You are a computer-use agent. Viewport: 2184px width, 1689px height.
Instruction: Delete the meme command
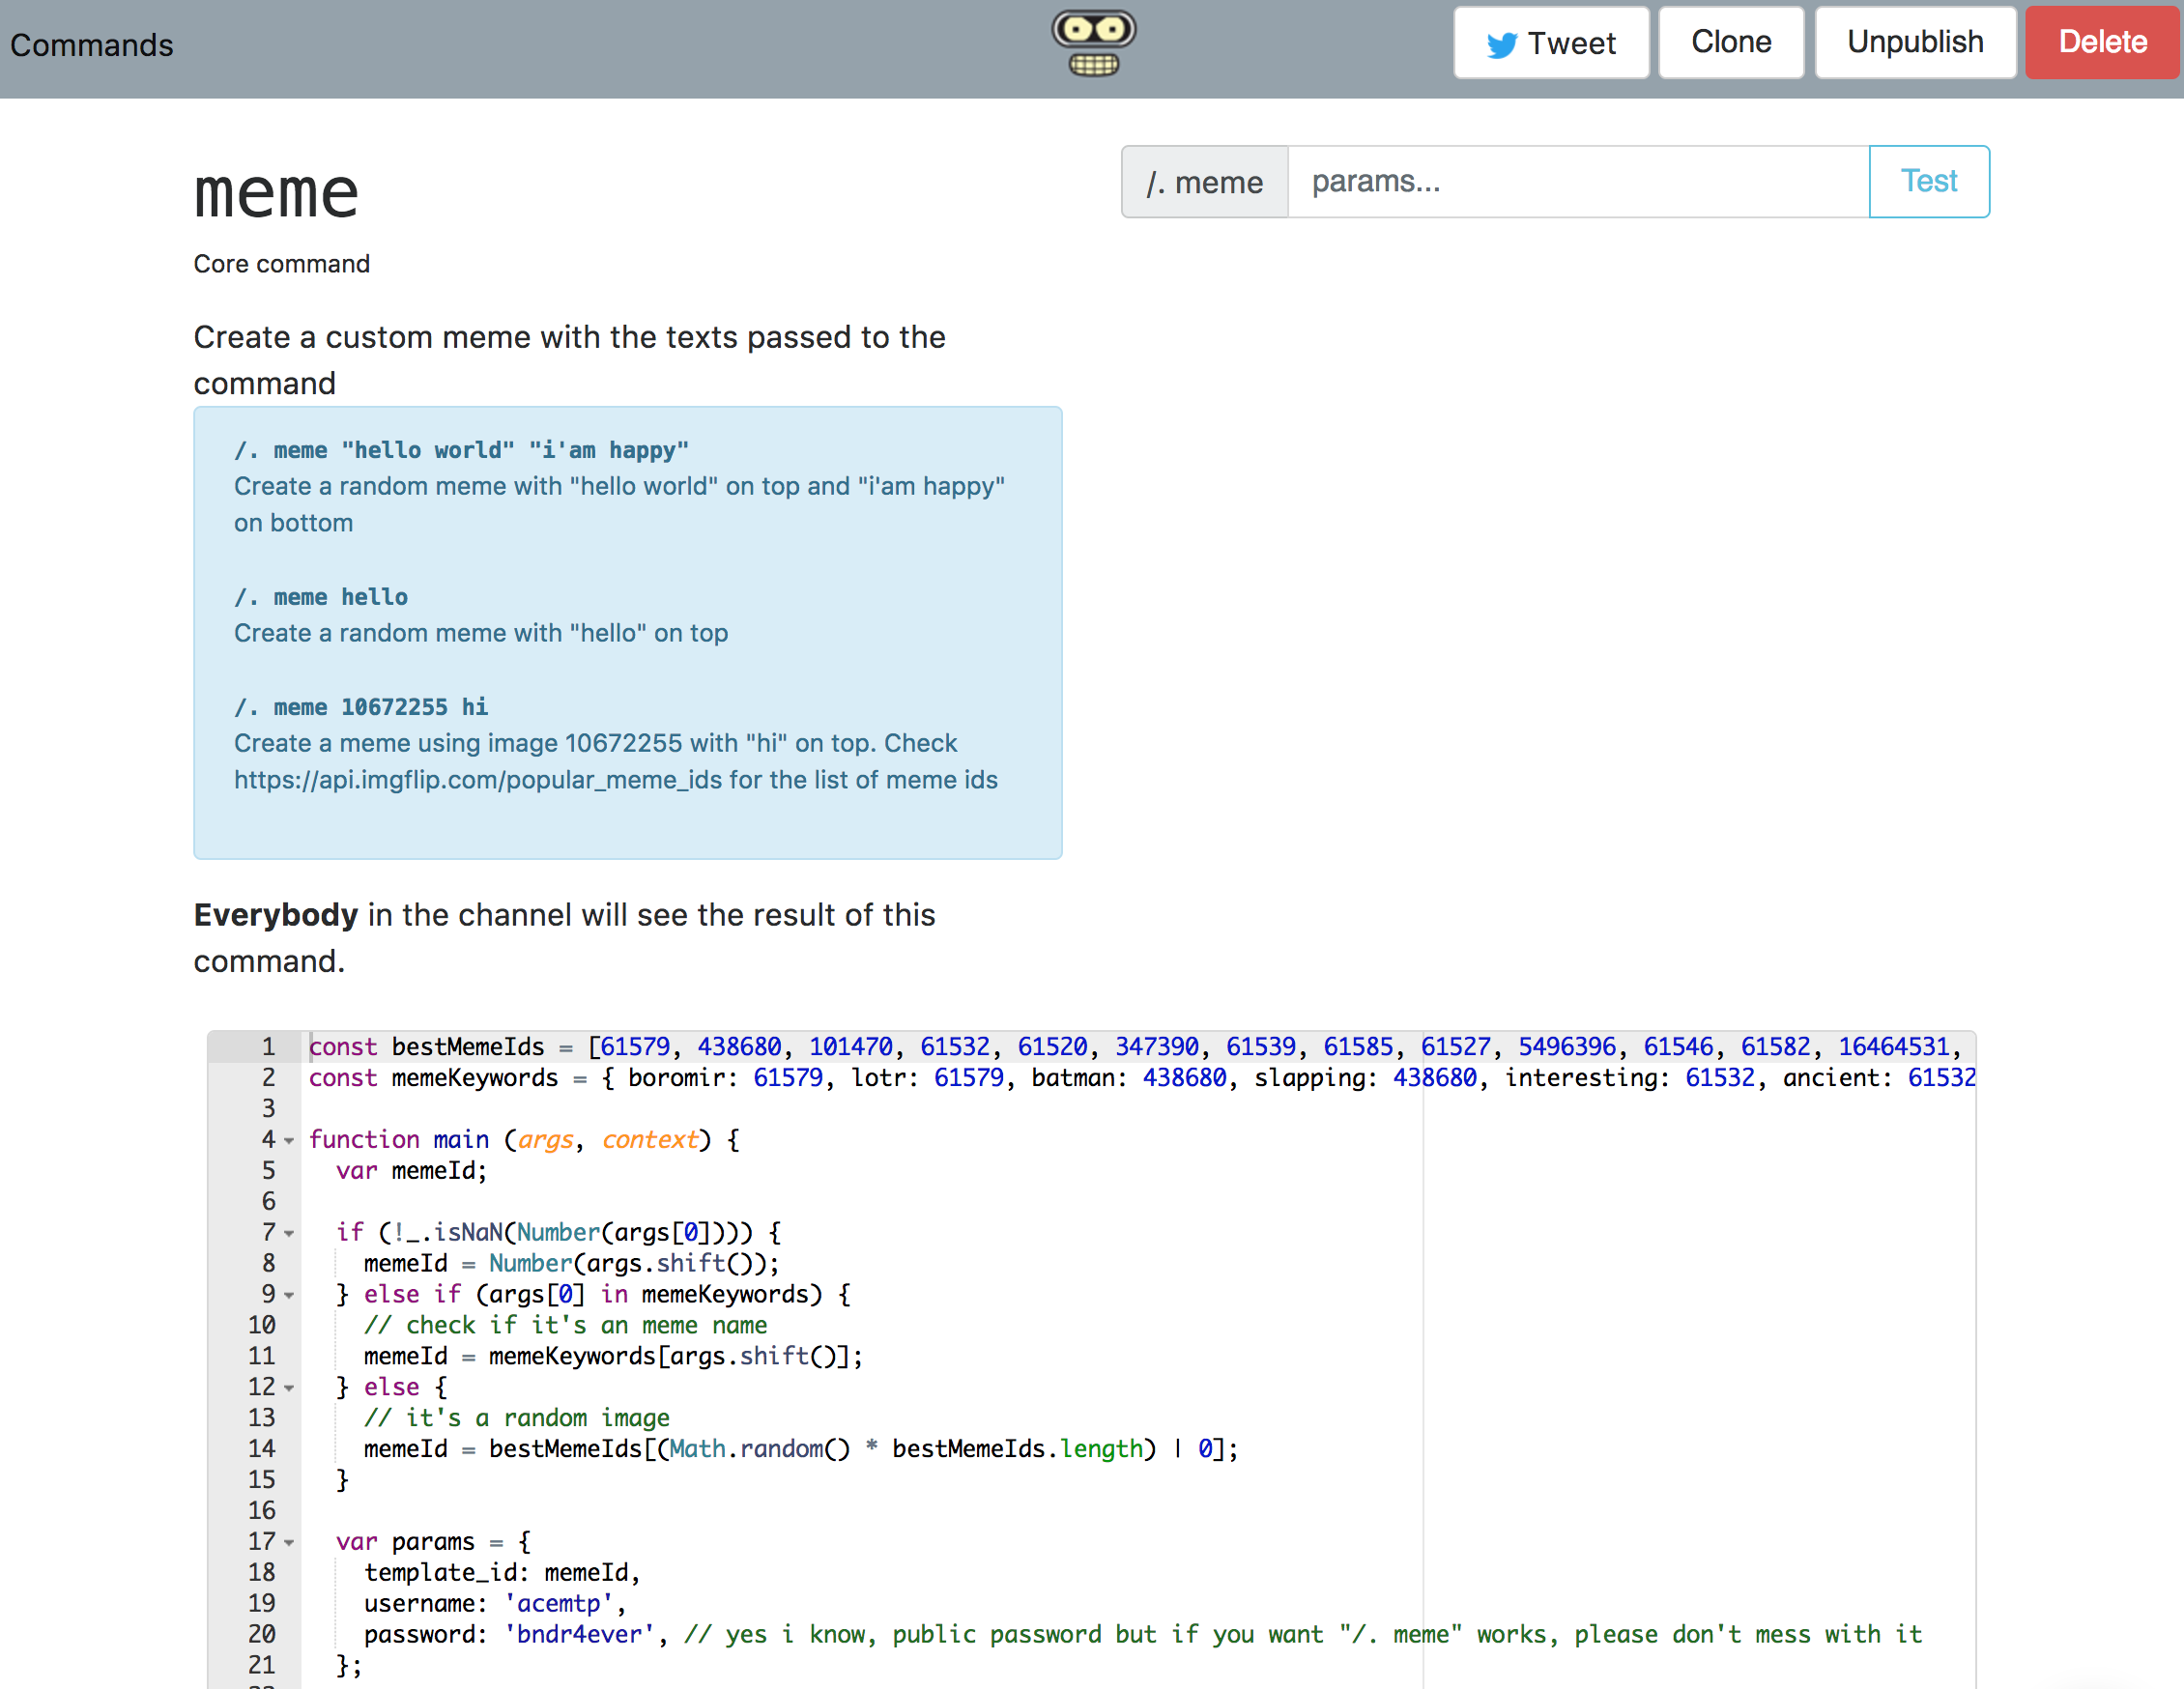2102,43
